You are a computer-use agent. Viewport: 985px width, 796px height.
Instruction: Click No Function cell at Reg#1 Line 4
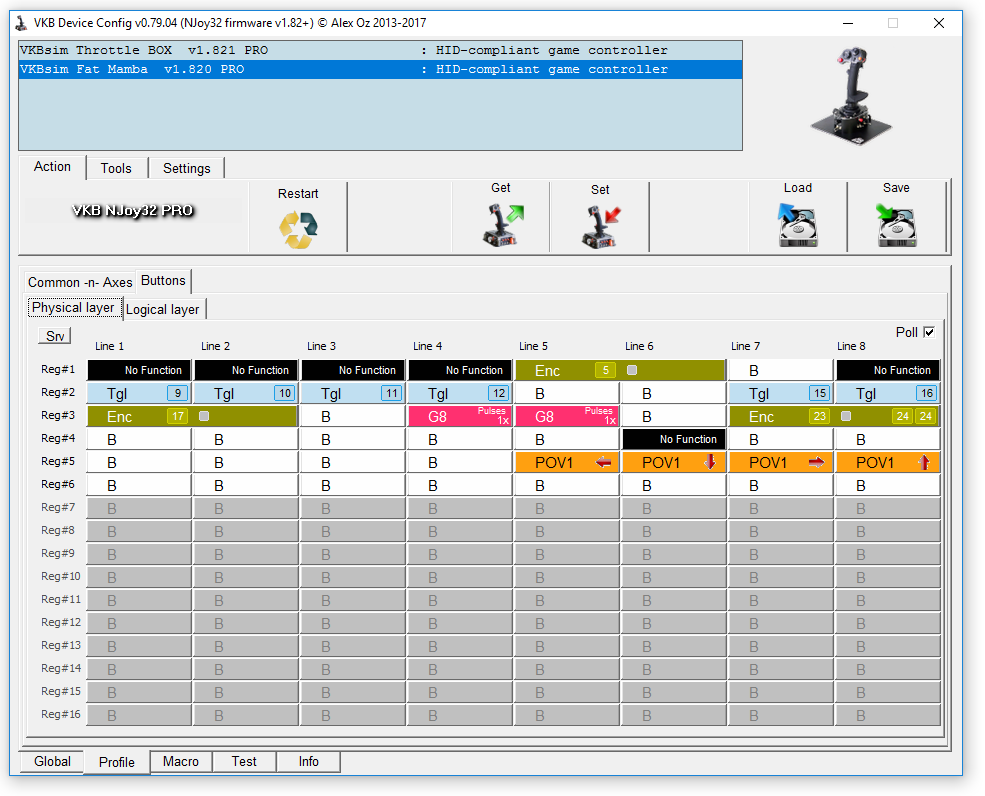[460, 371]
